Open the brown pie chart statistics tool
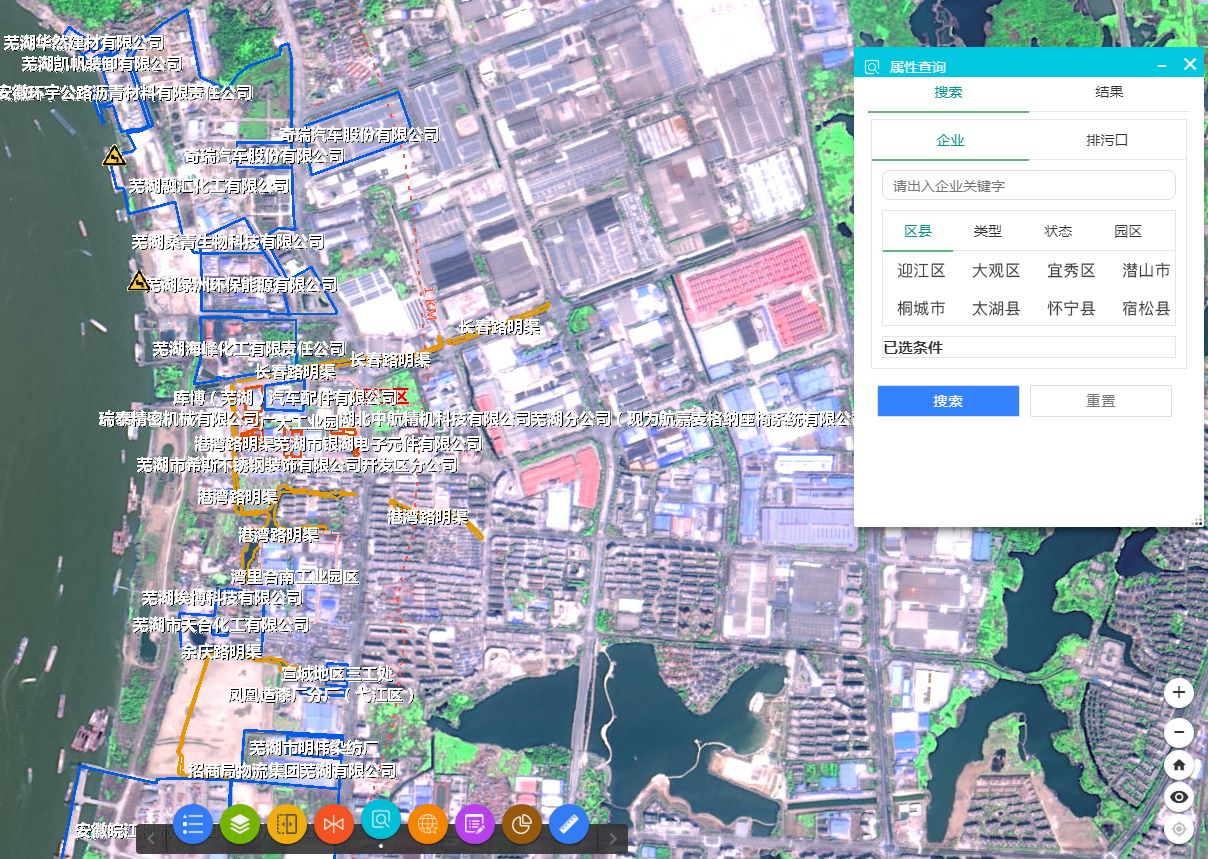Viewport: 1208px width, 859px height. pyautogui.click(x=522, y=825)
